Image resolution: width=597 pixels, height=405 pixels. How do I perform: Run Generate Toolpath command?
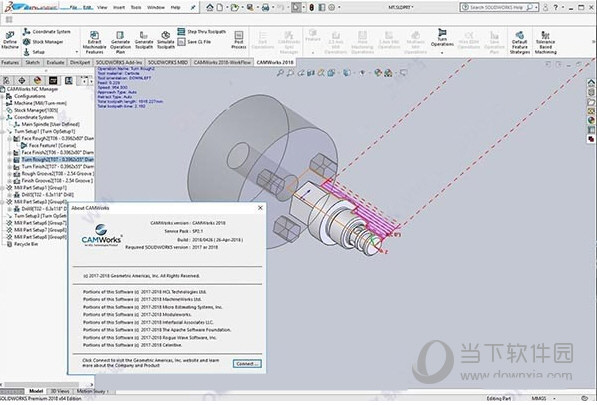144,40
